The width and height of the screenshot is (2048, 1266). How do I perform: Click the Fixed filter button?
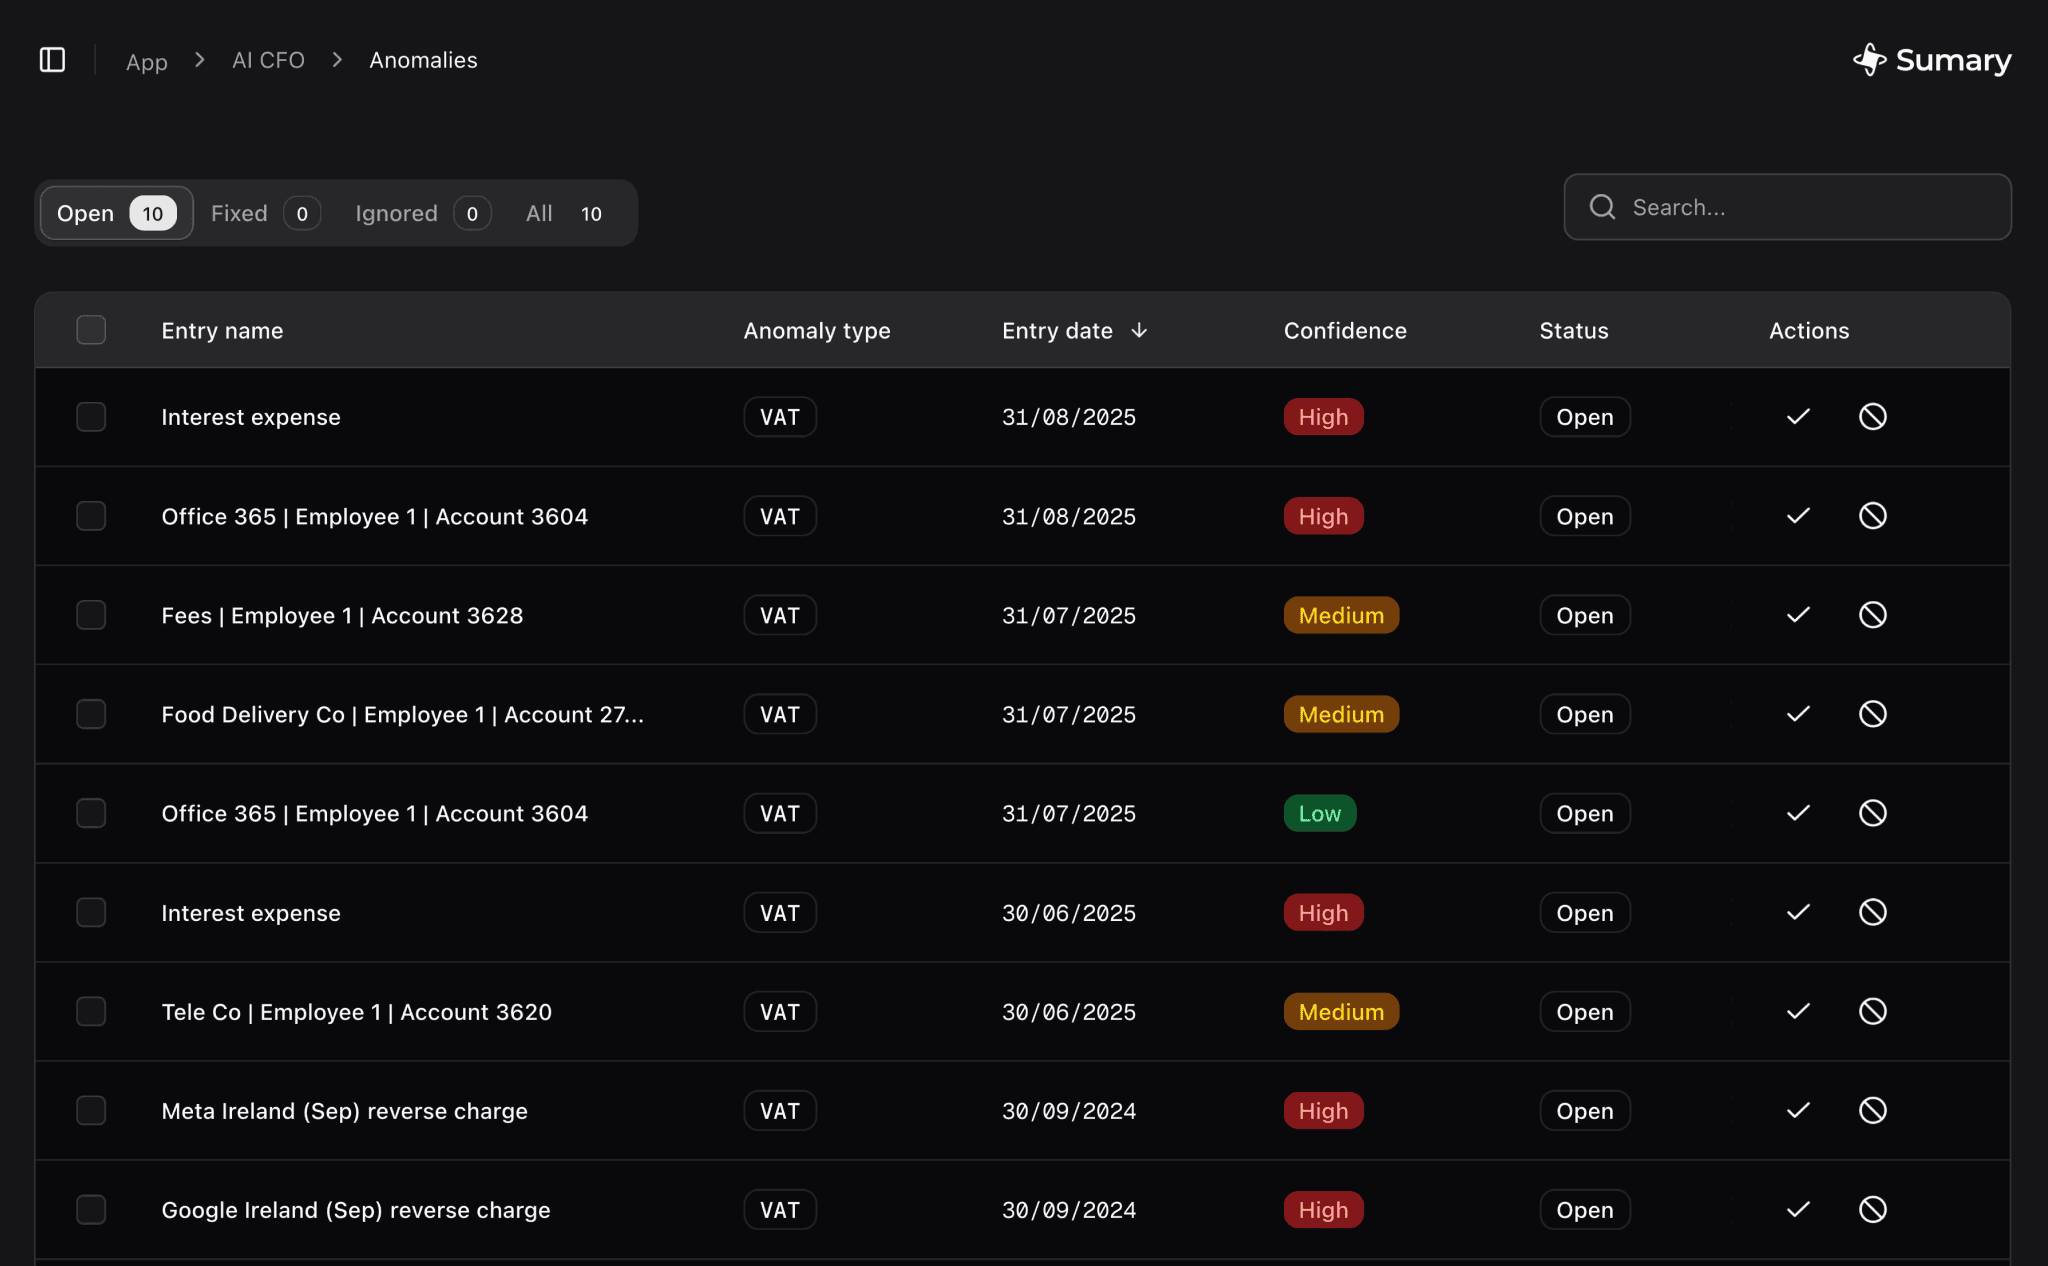point(239,213)
